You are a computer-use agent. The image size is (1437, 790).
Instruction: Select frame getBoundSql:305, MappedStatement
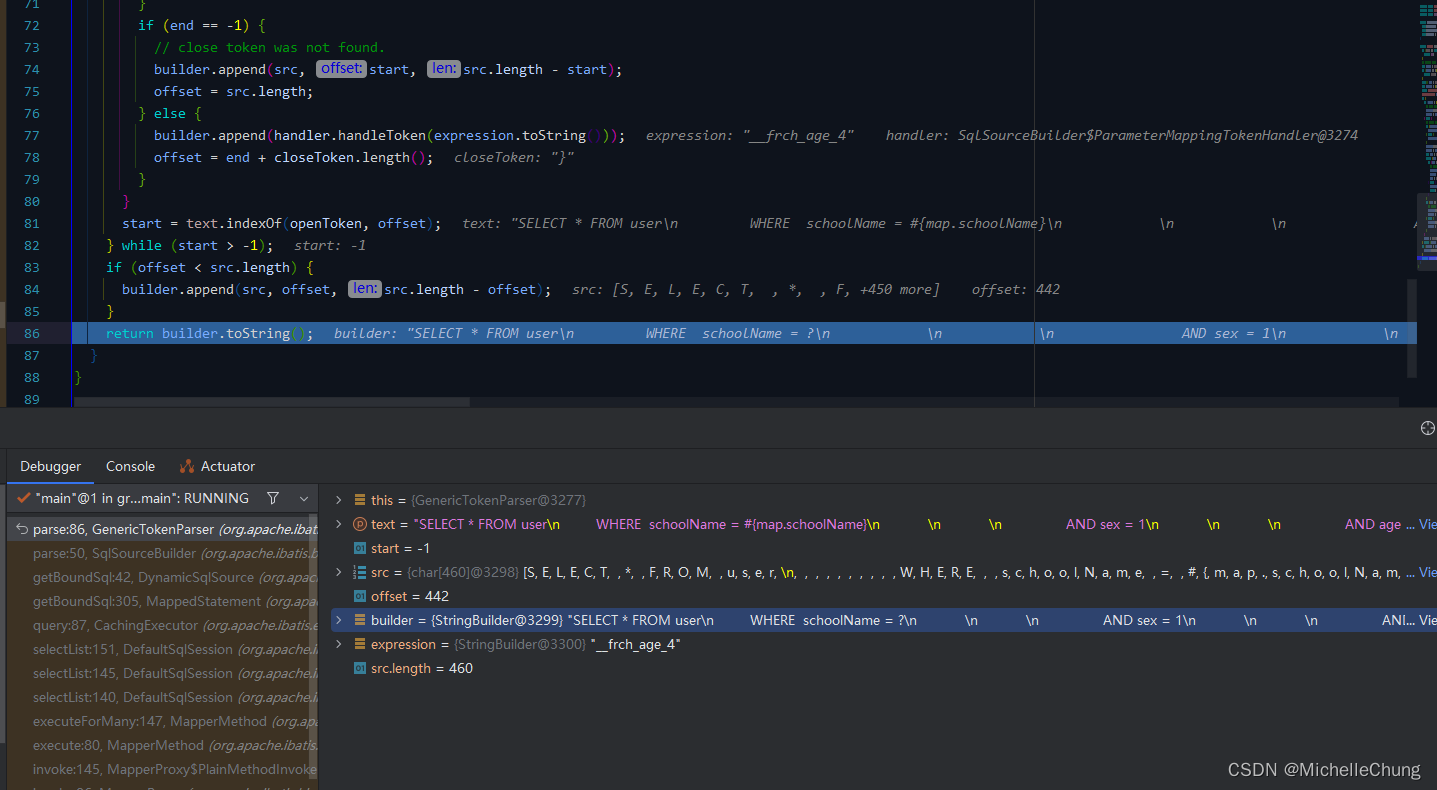pyautogui.click(x=161, y=601)
